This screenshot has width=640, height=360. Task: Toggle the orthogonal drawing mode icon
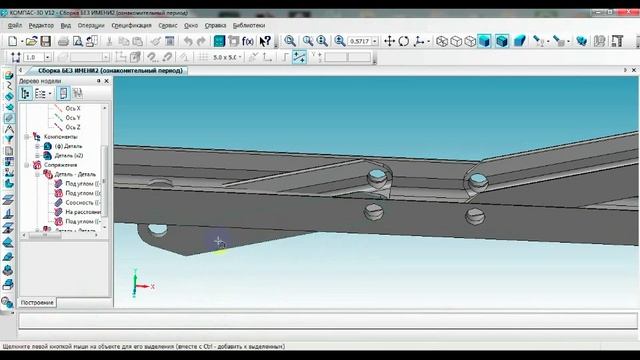(285, 57)
